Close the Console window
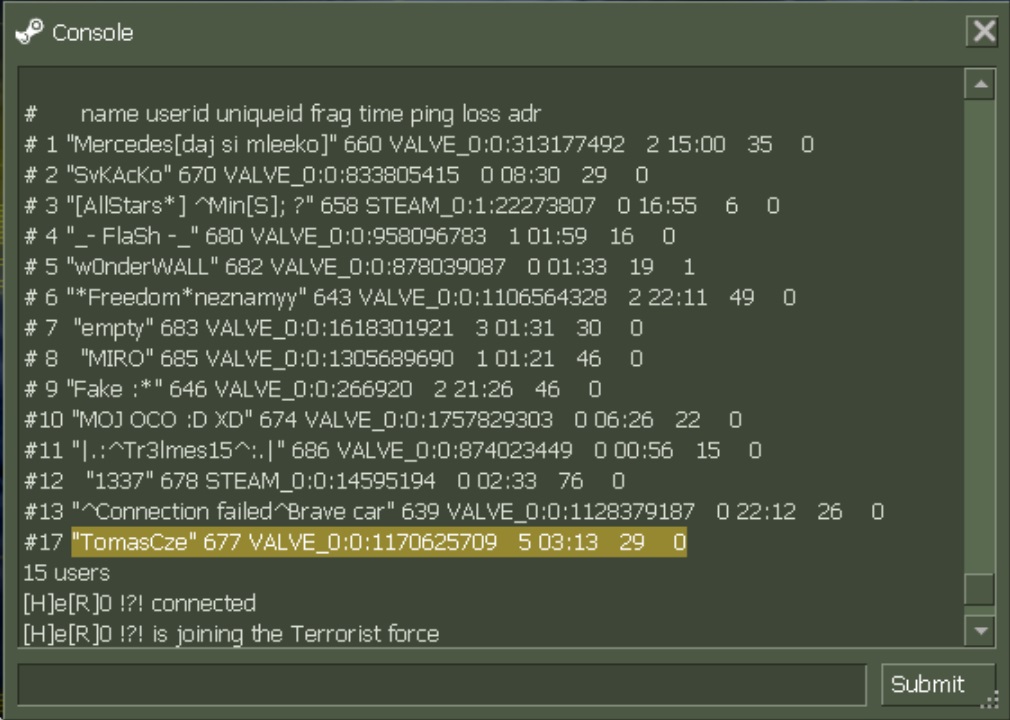The height and width of the screenshot is (720, 1010). coord(983,32)
